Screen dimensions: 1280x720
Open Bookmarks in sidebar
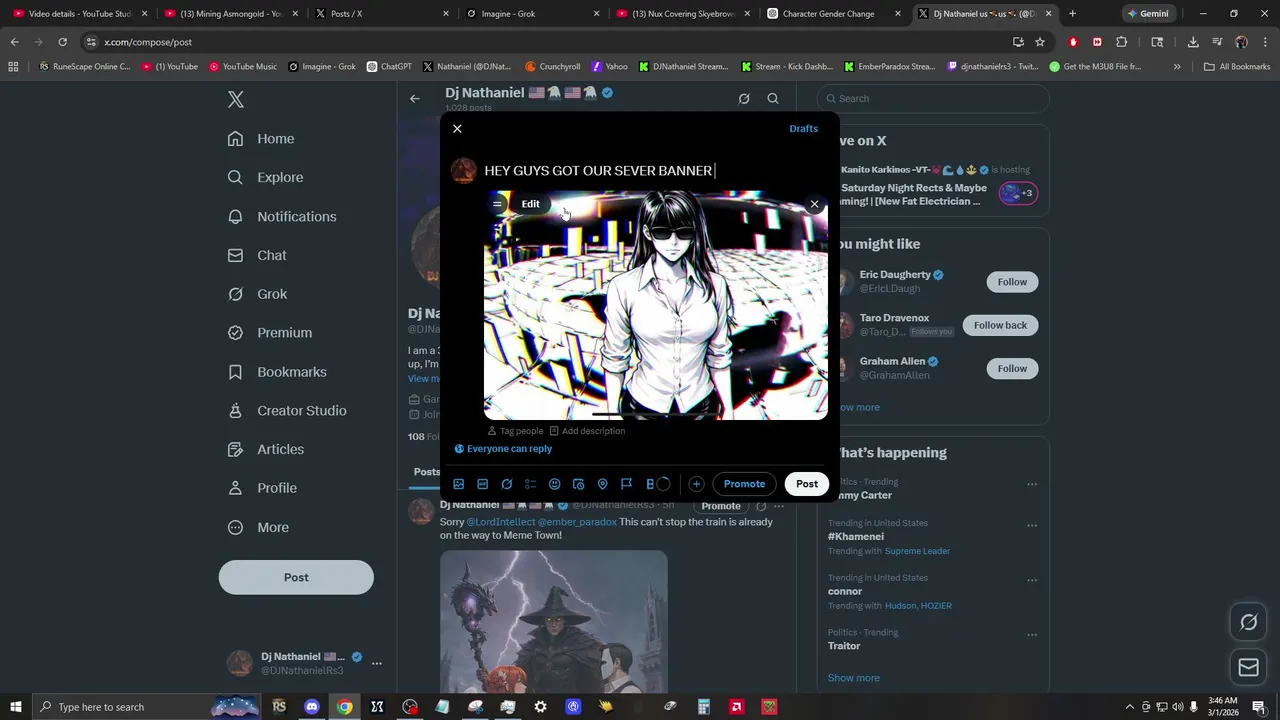pos(277,372)
